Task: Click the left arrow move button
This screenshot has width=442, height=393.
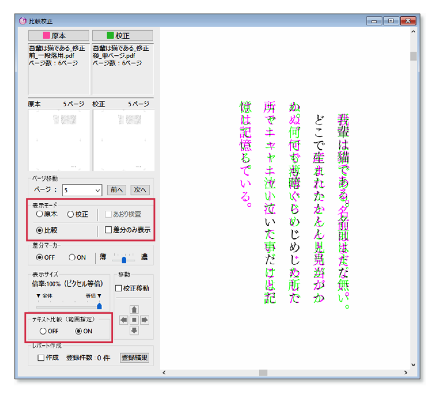Action: click(124, 320)
